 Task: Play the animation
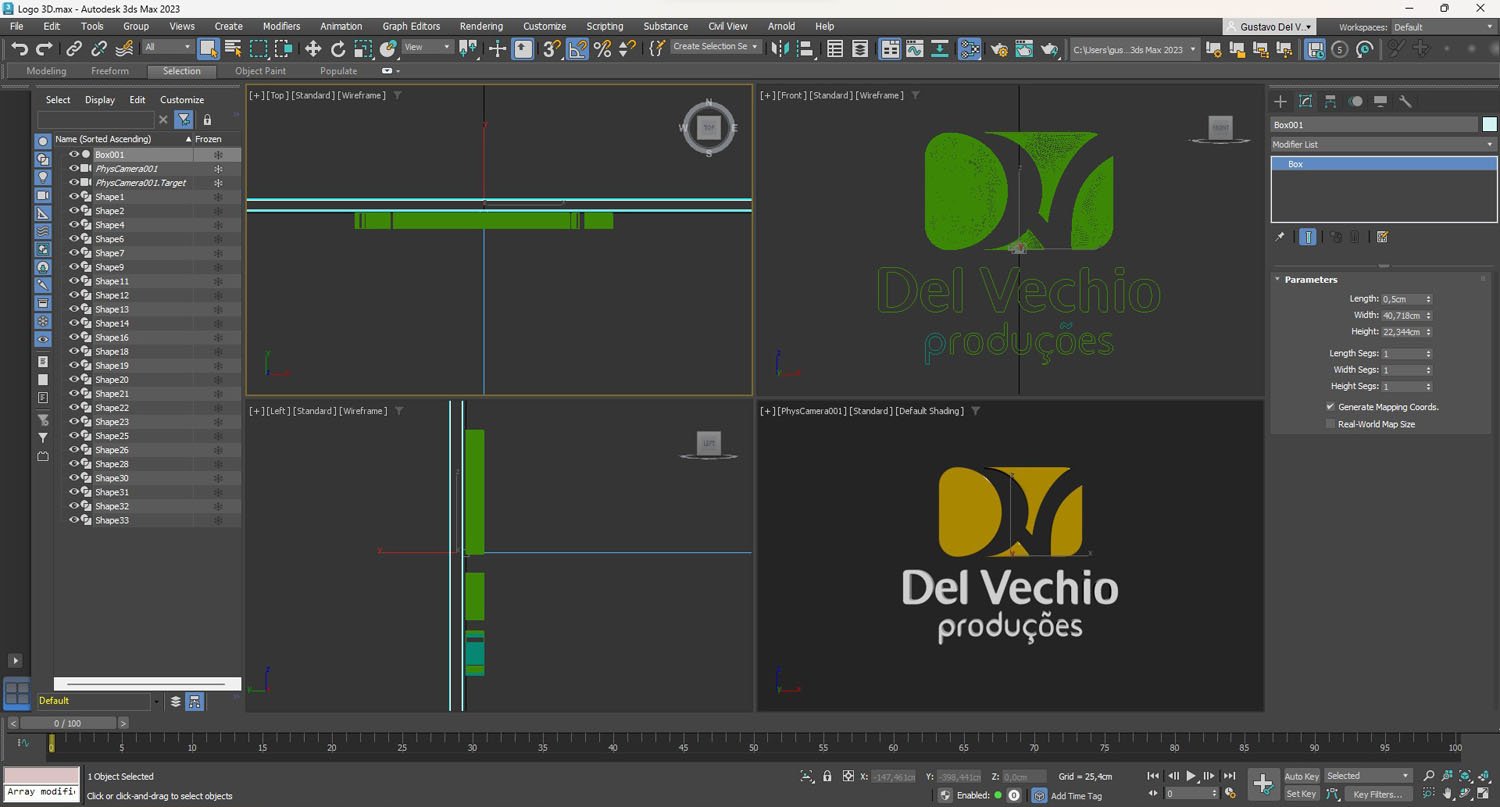(x=1191, y=776)
